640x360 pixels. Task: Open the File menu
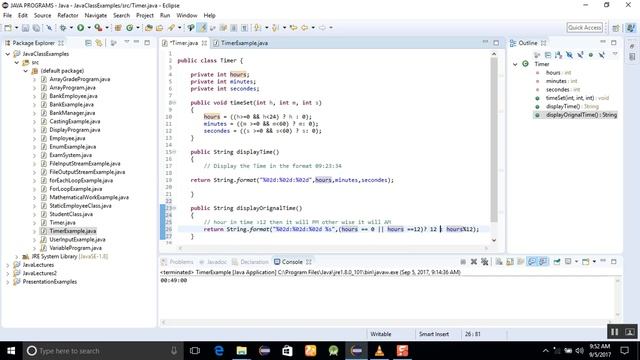click(x=7, y=16)
